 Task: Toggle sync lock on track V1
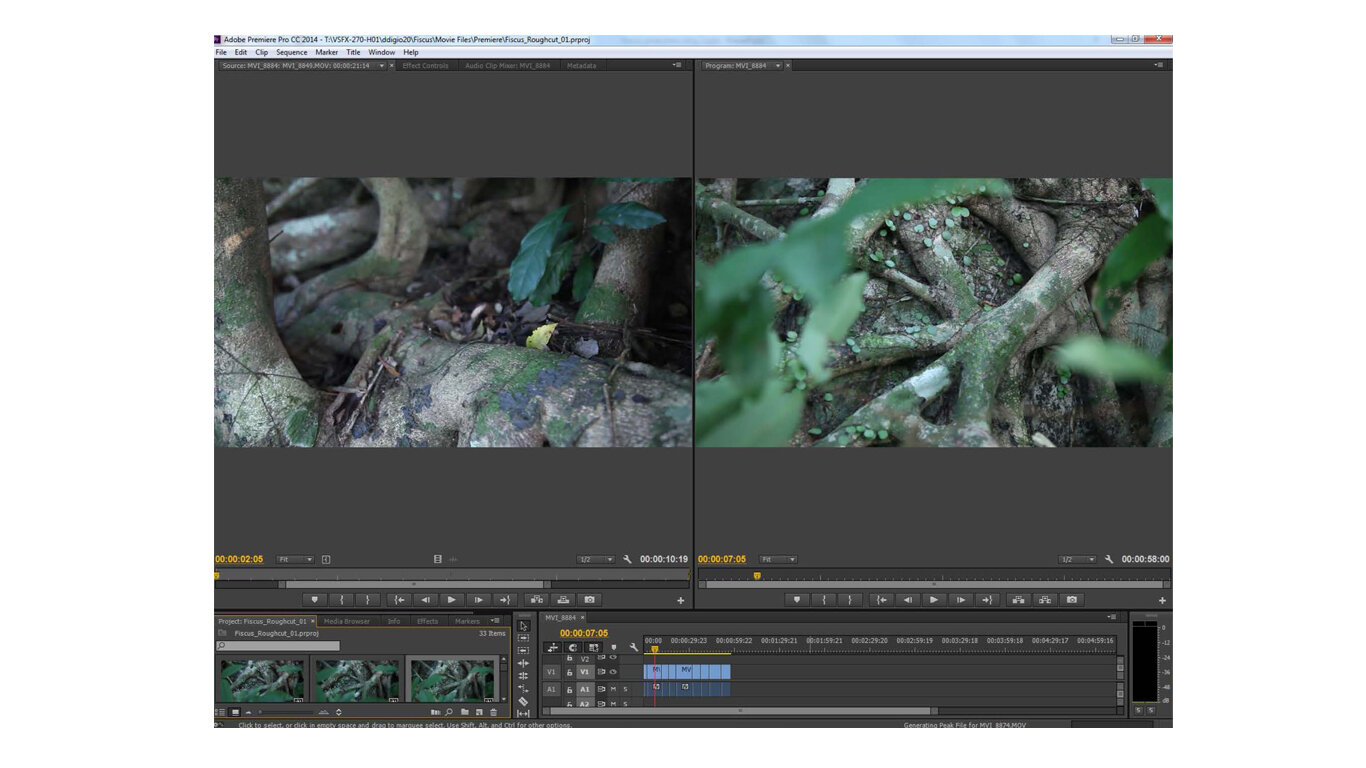point(602,673)
